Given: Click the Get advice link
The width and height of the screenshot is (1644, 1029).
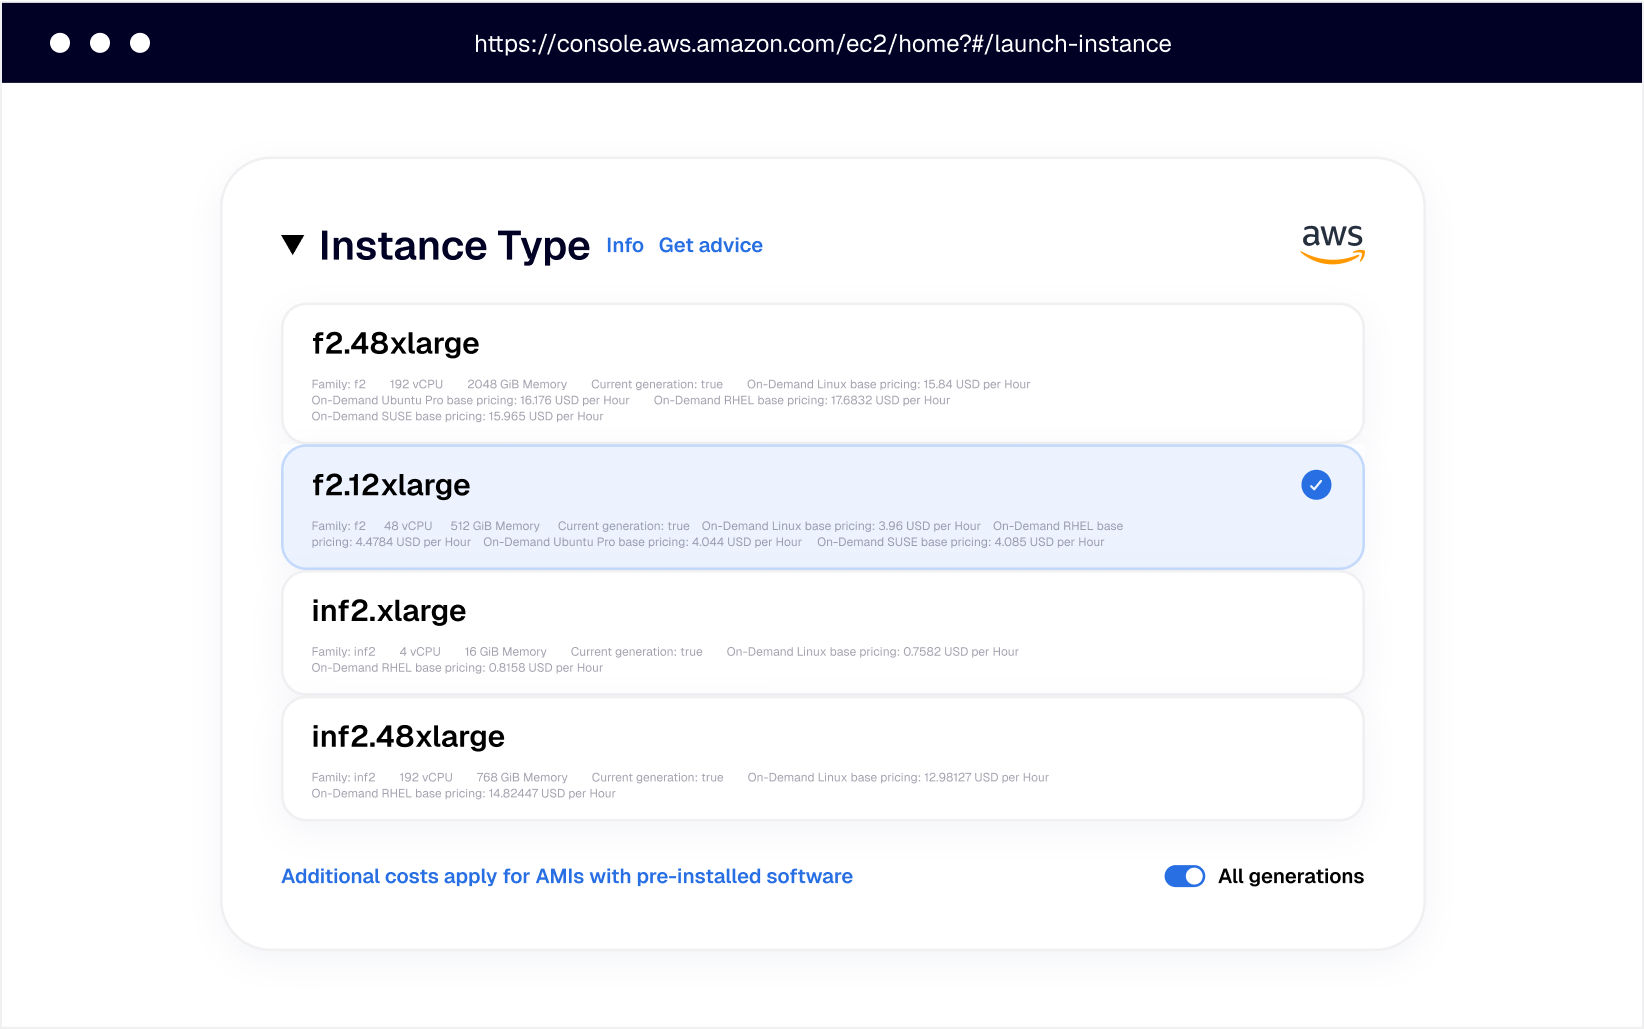Looking at the screenshot, I should [710, 246].
